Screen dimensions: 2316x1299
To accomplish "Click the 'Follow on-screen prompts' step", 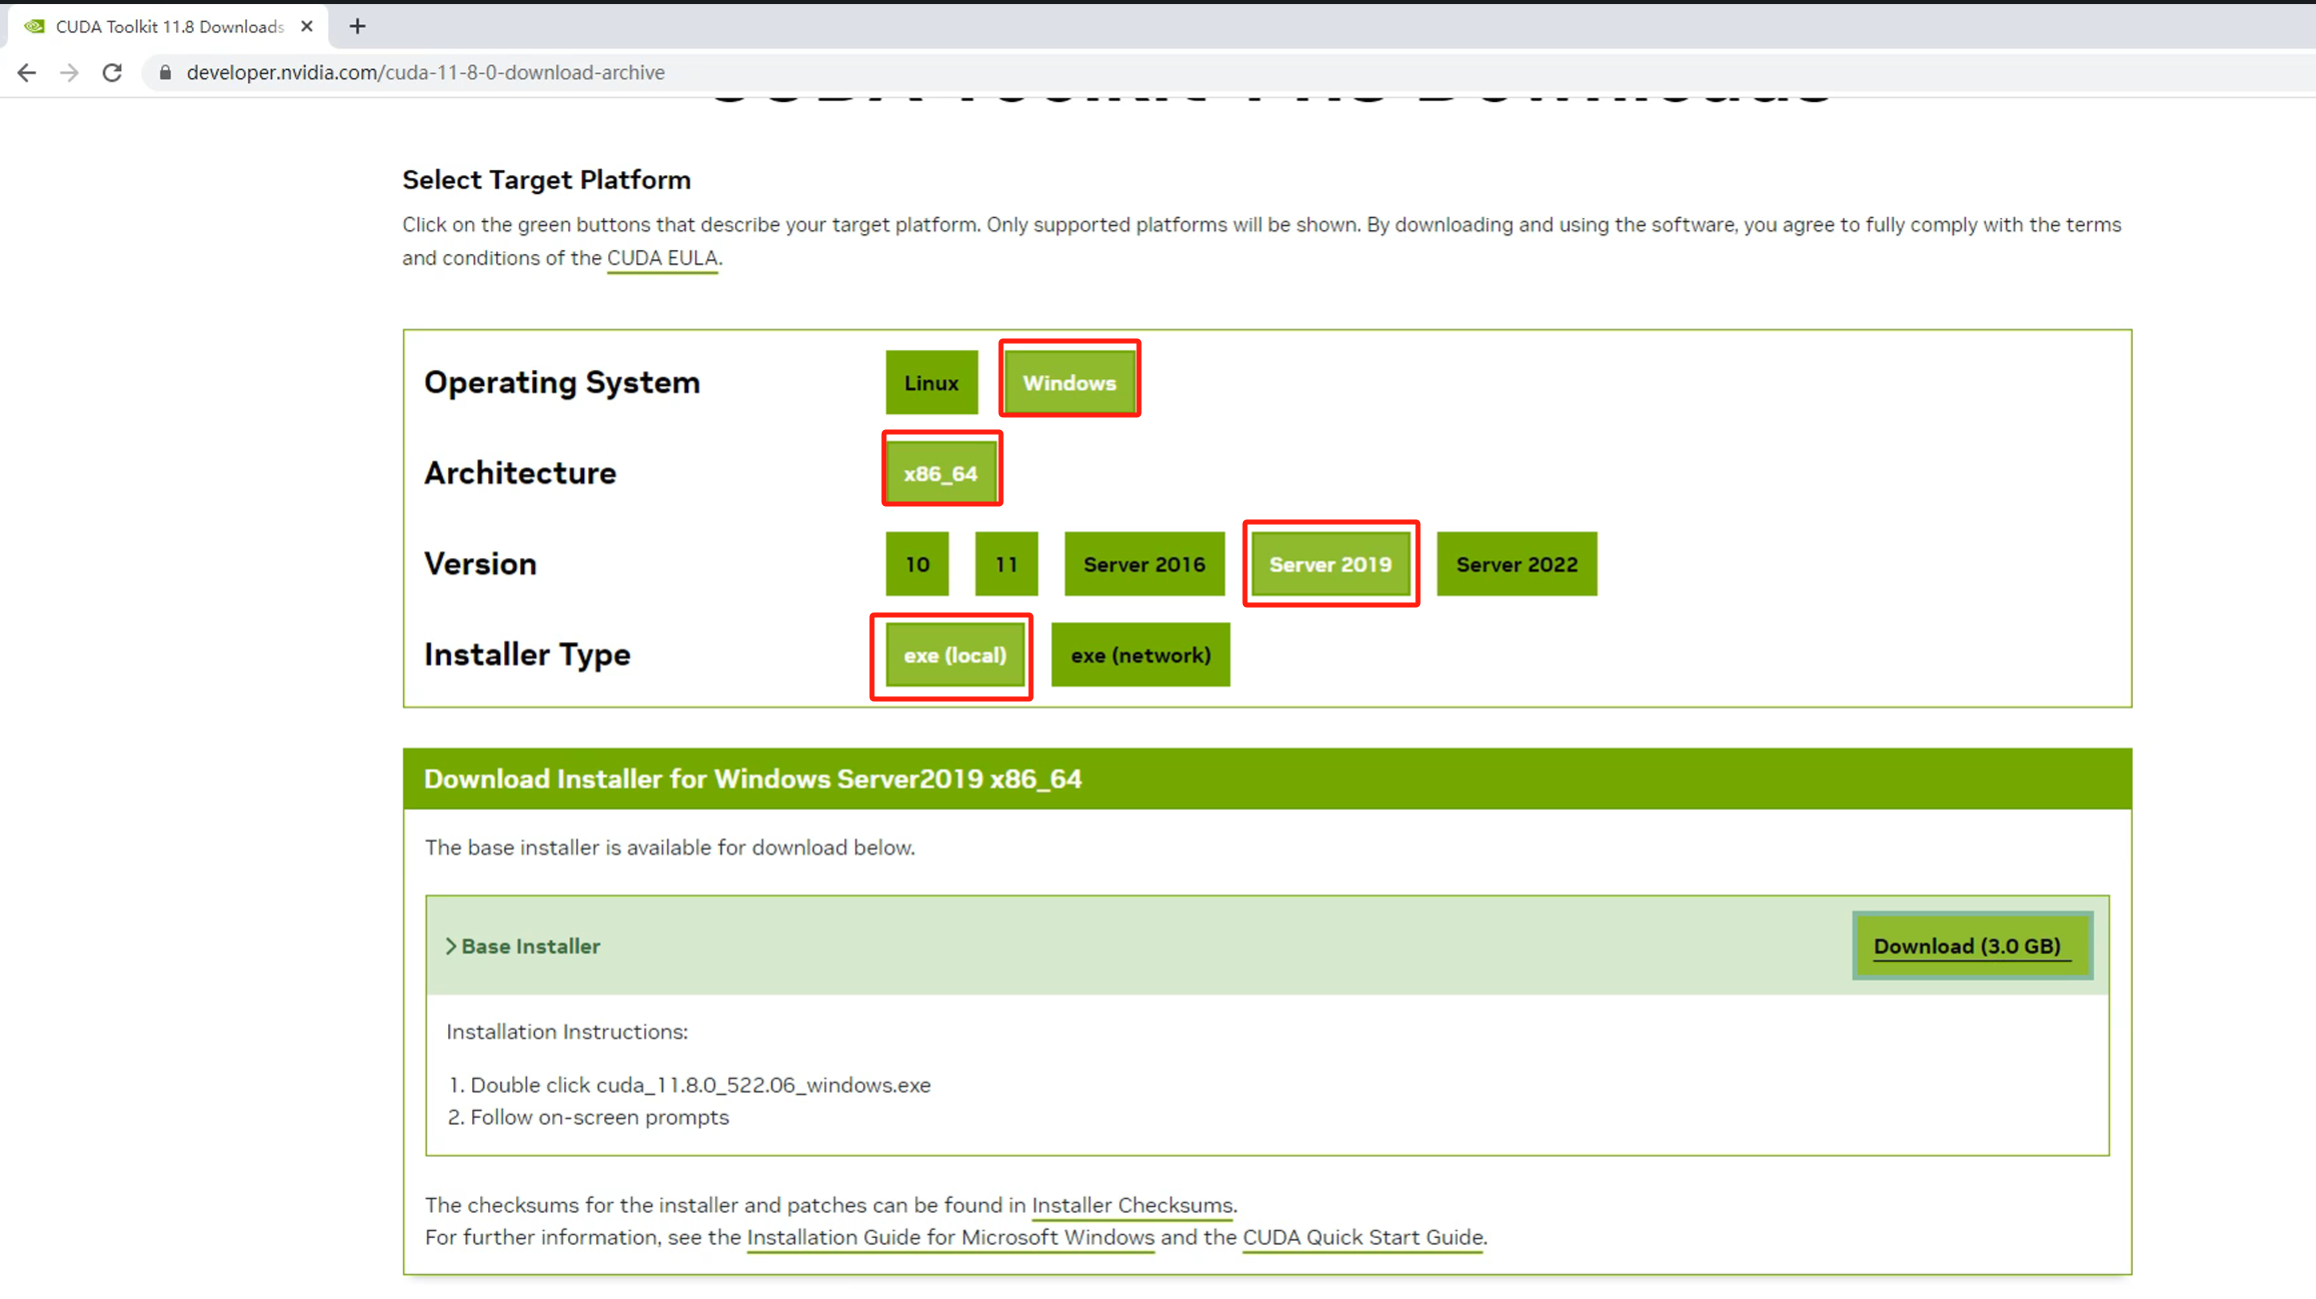I will pyautogui.click(x=599, y=1117).
